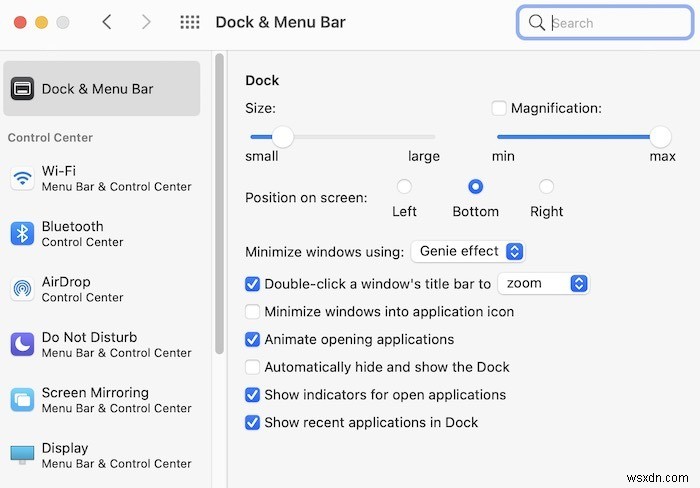
Task: Expand the title bar zoom dropdown
Action: [543, 283]
